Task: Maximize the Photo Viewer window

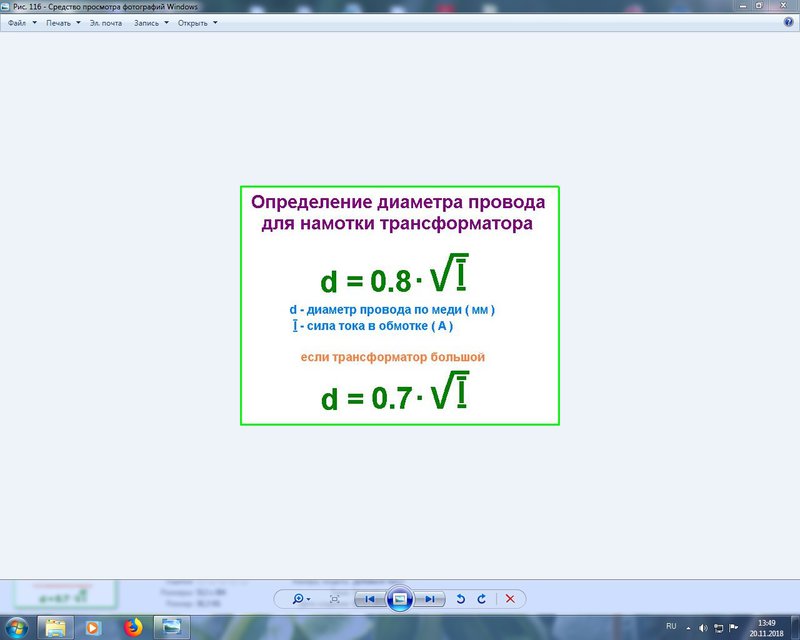Action: pos(759,6)
